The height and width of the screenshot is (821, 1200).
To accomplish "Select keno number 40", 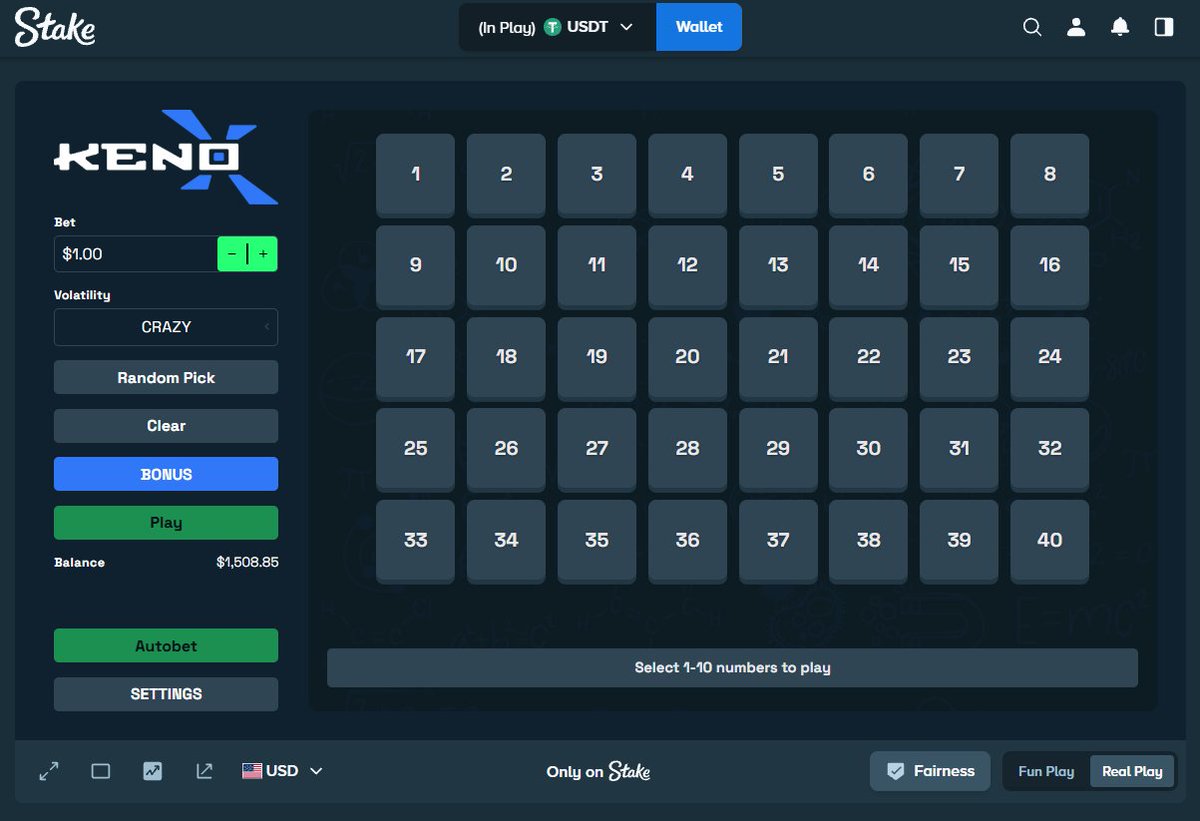I will 1050,541.
